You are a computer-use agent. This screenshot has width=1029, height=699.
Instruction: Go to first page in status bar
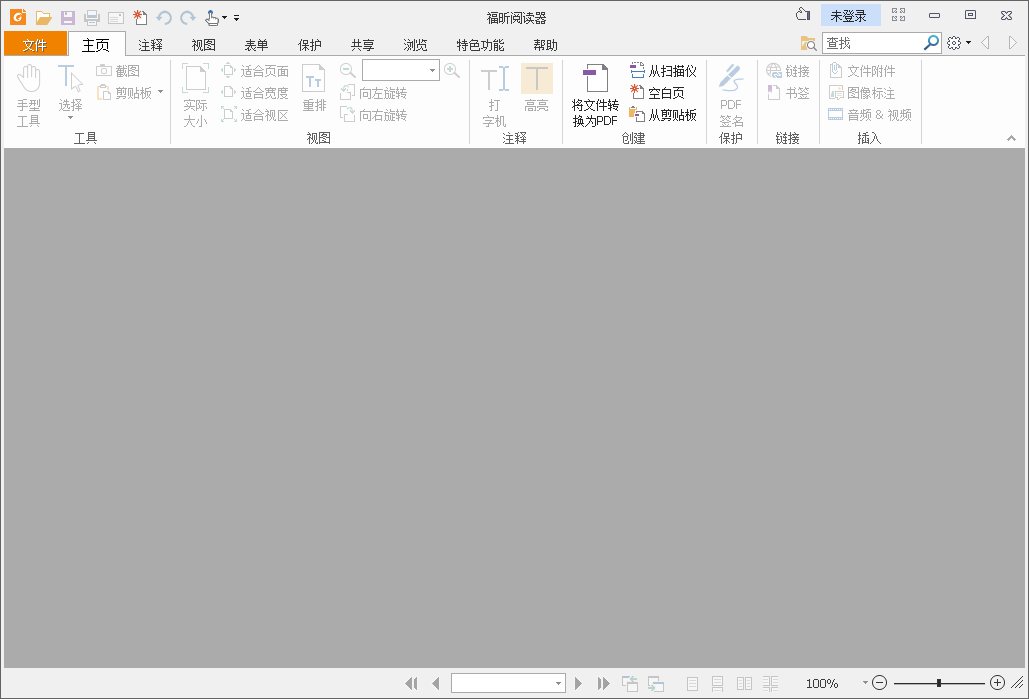tap(411, 684)
